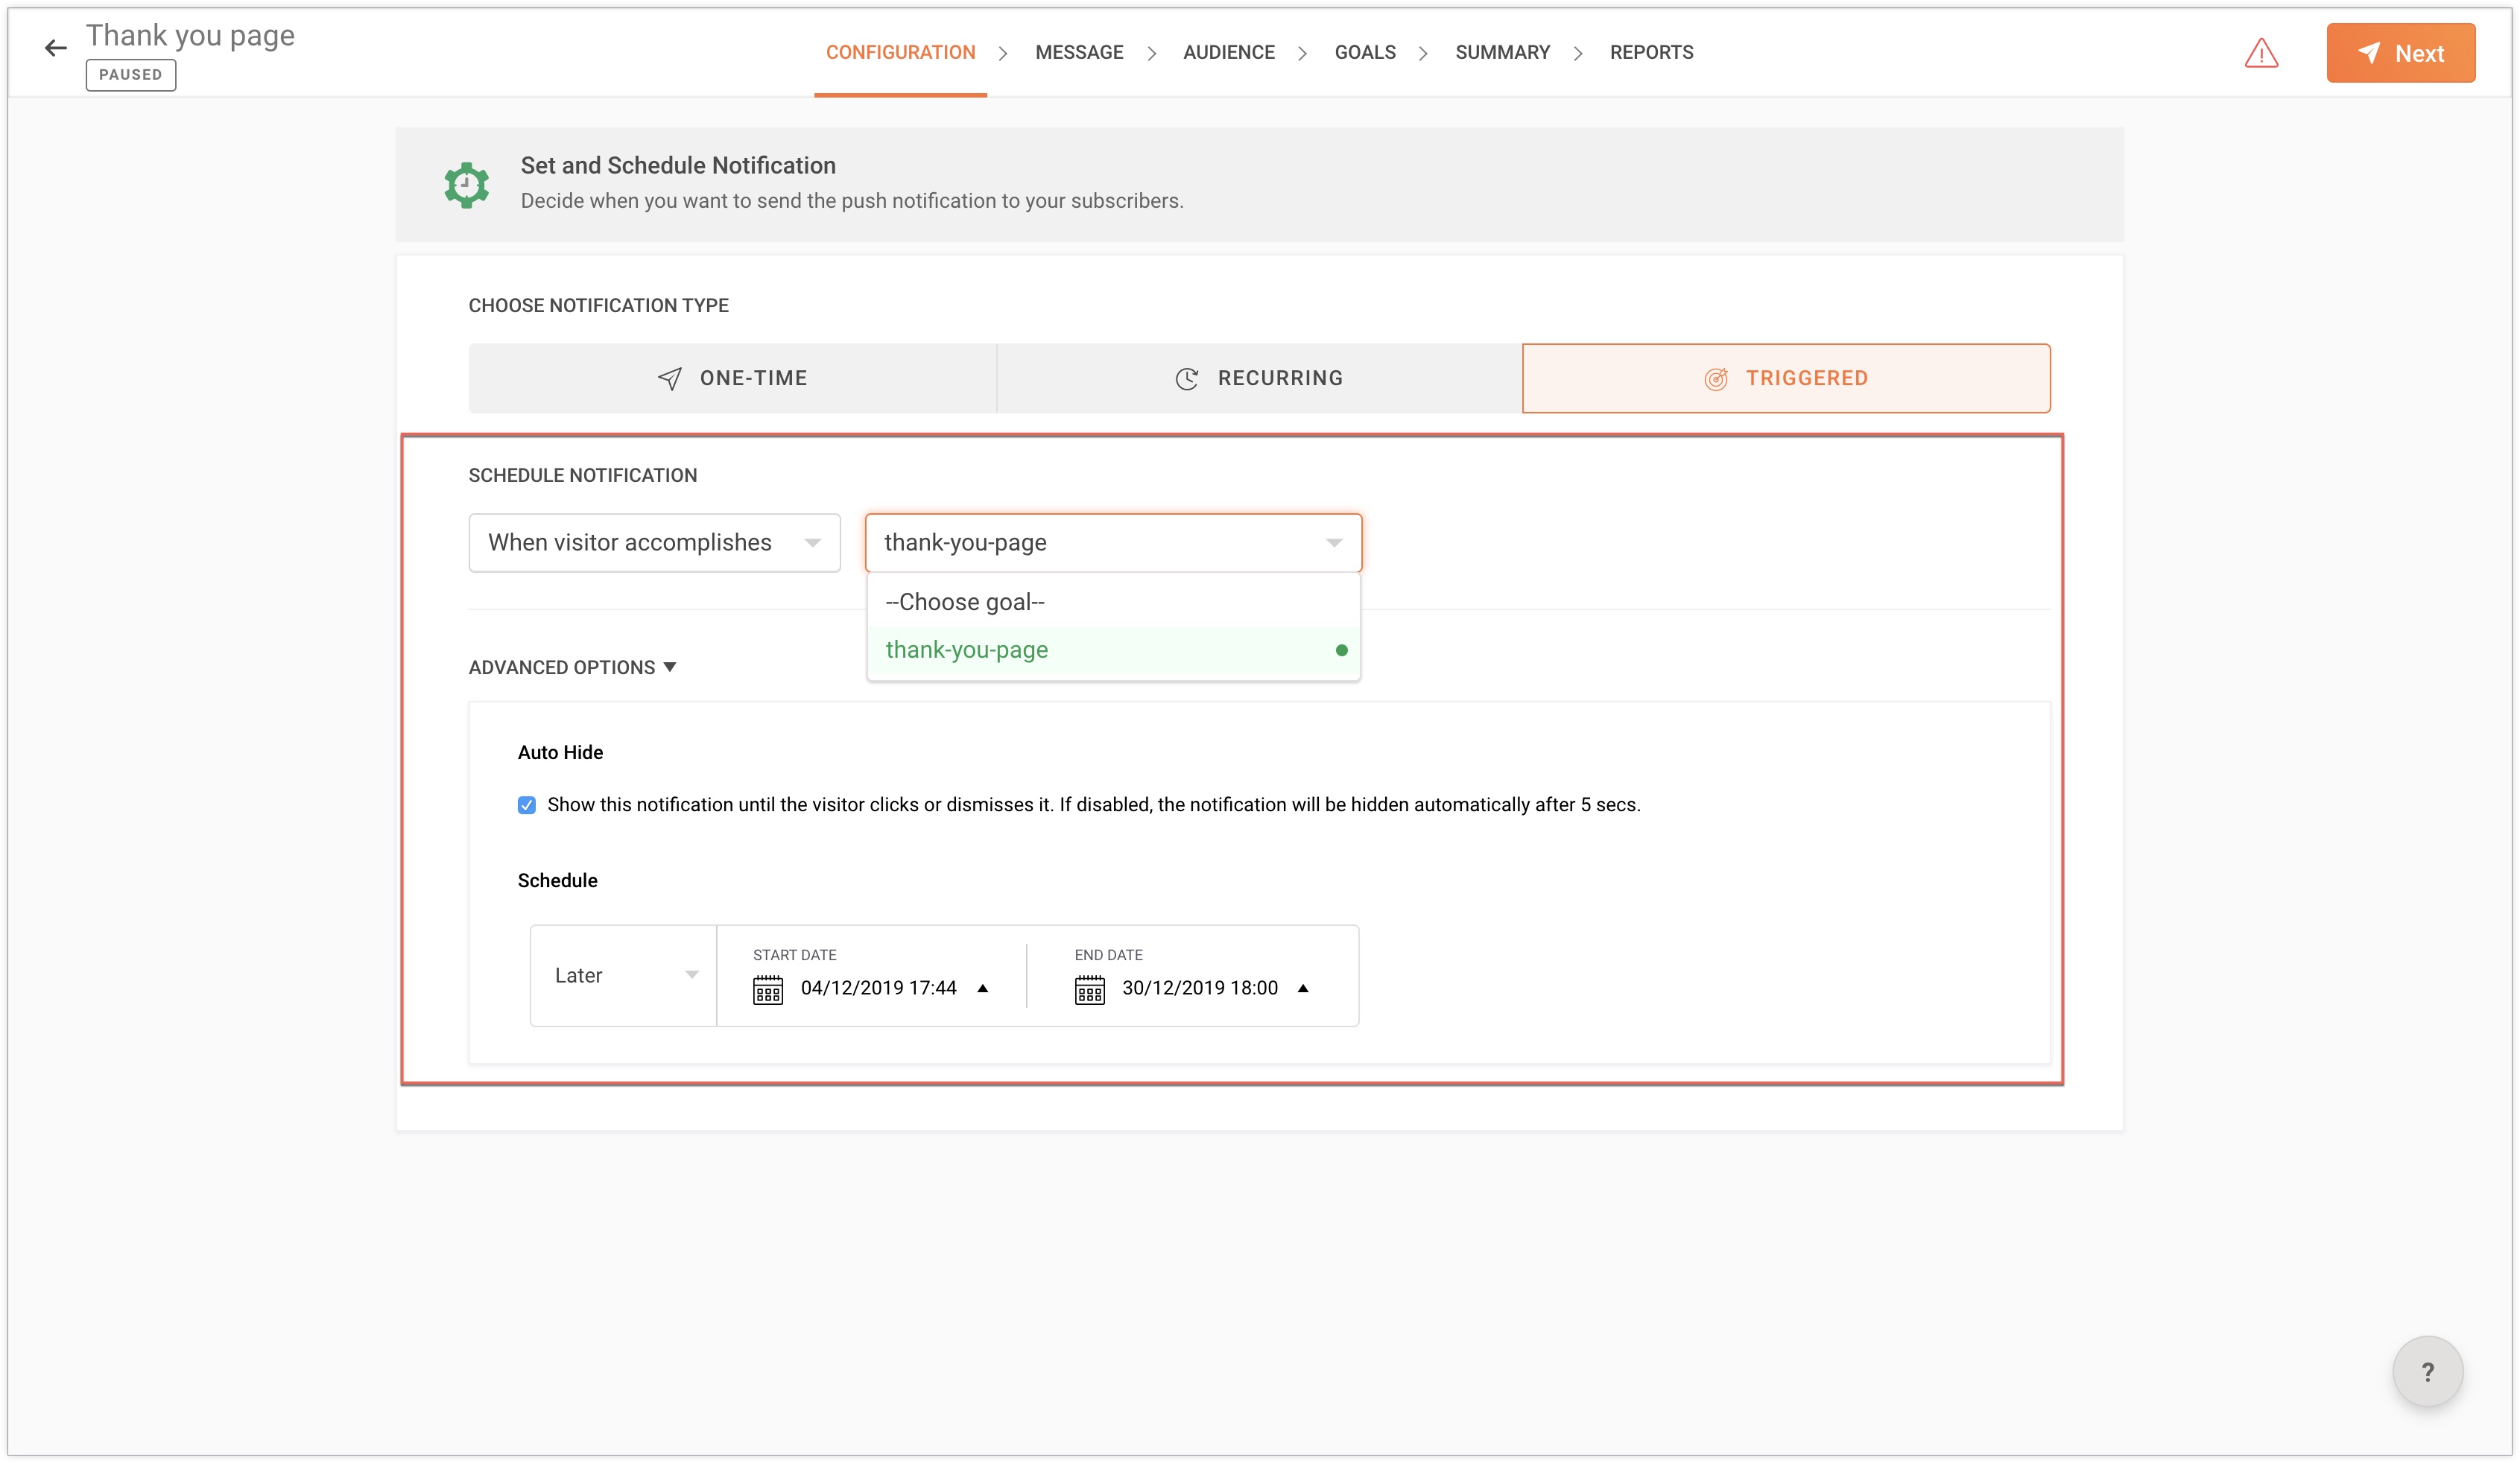Click the green gear clock icon
The image size is (2520, 1463).
466,185
